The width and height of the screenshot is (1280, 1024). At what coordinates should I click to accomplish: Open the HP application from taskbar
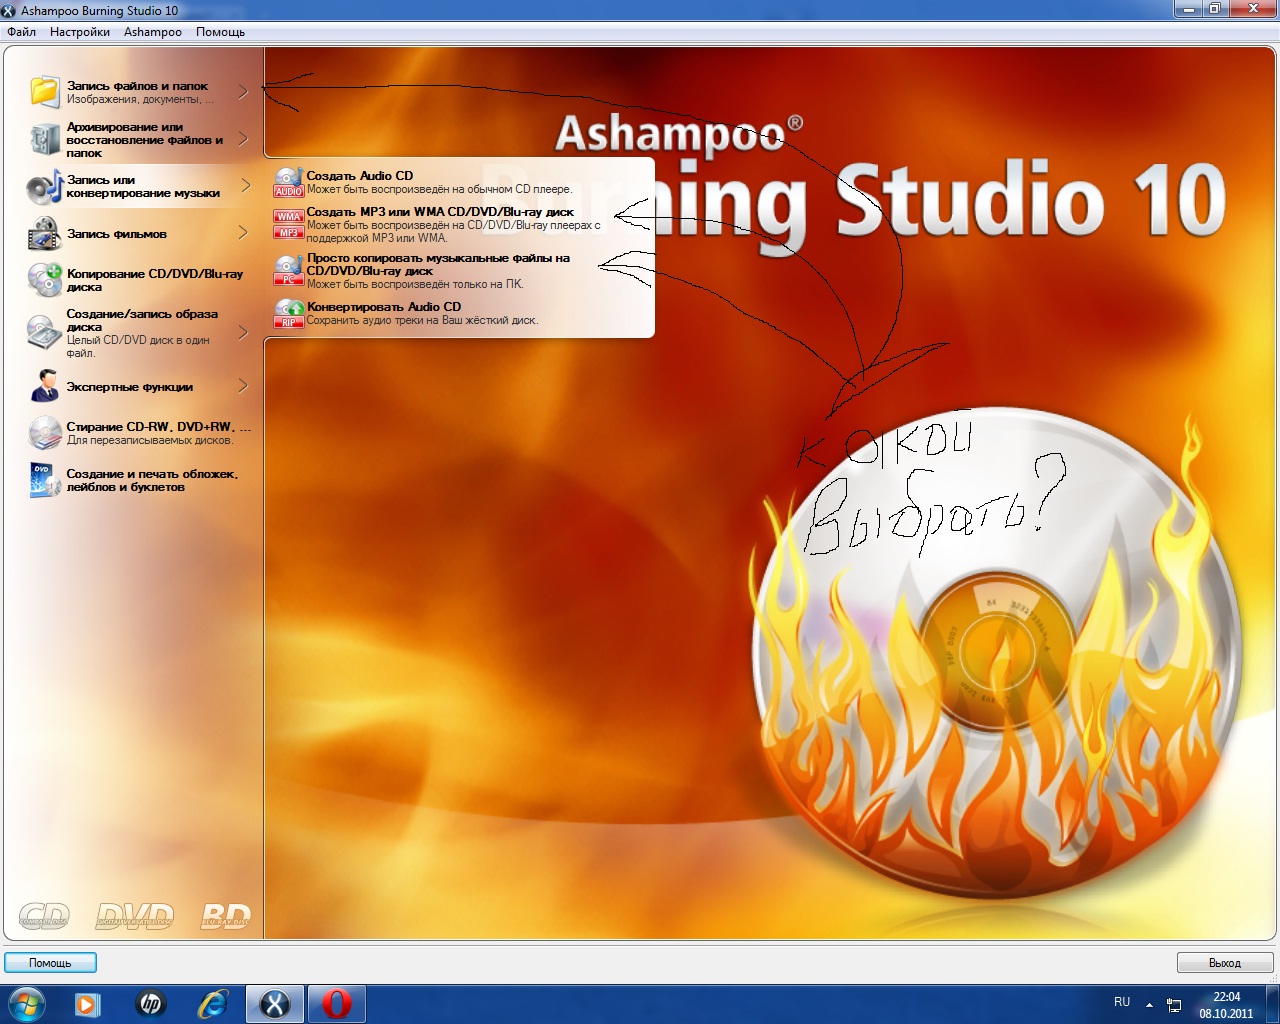pos(150,1004)
